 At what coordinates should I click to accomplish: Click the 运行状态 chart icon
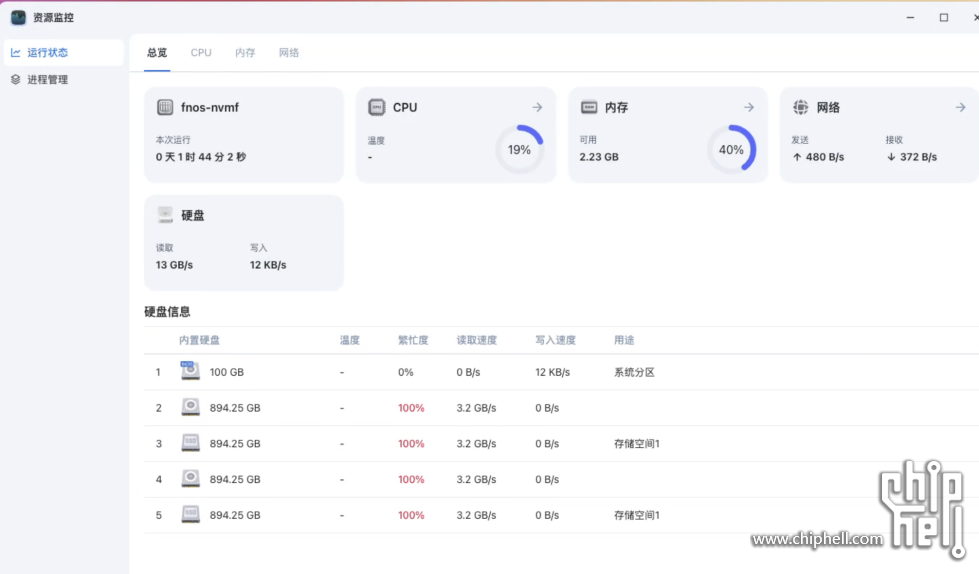pos(16,52)
